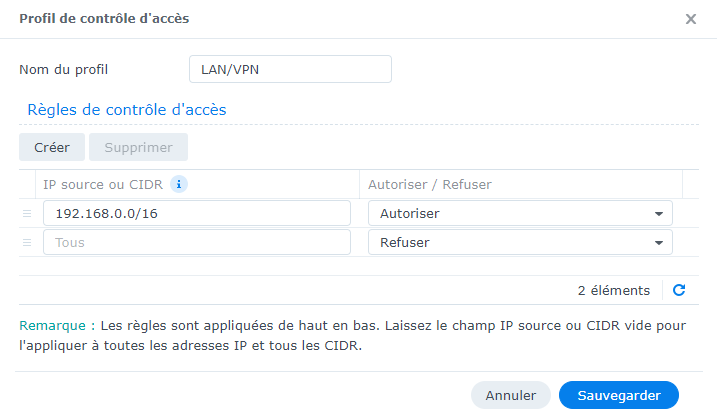This screenshot has width=717, height=418.
Task: Close the access control profile dialog
Action: coord(690,19)
